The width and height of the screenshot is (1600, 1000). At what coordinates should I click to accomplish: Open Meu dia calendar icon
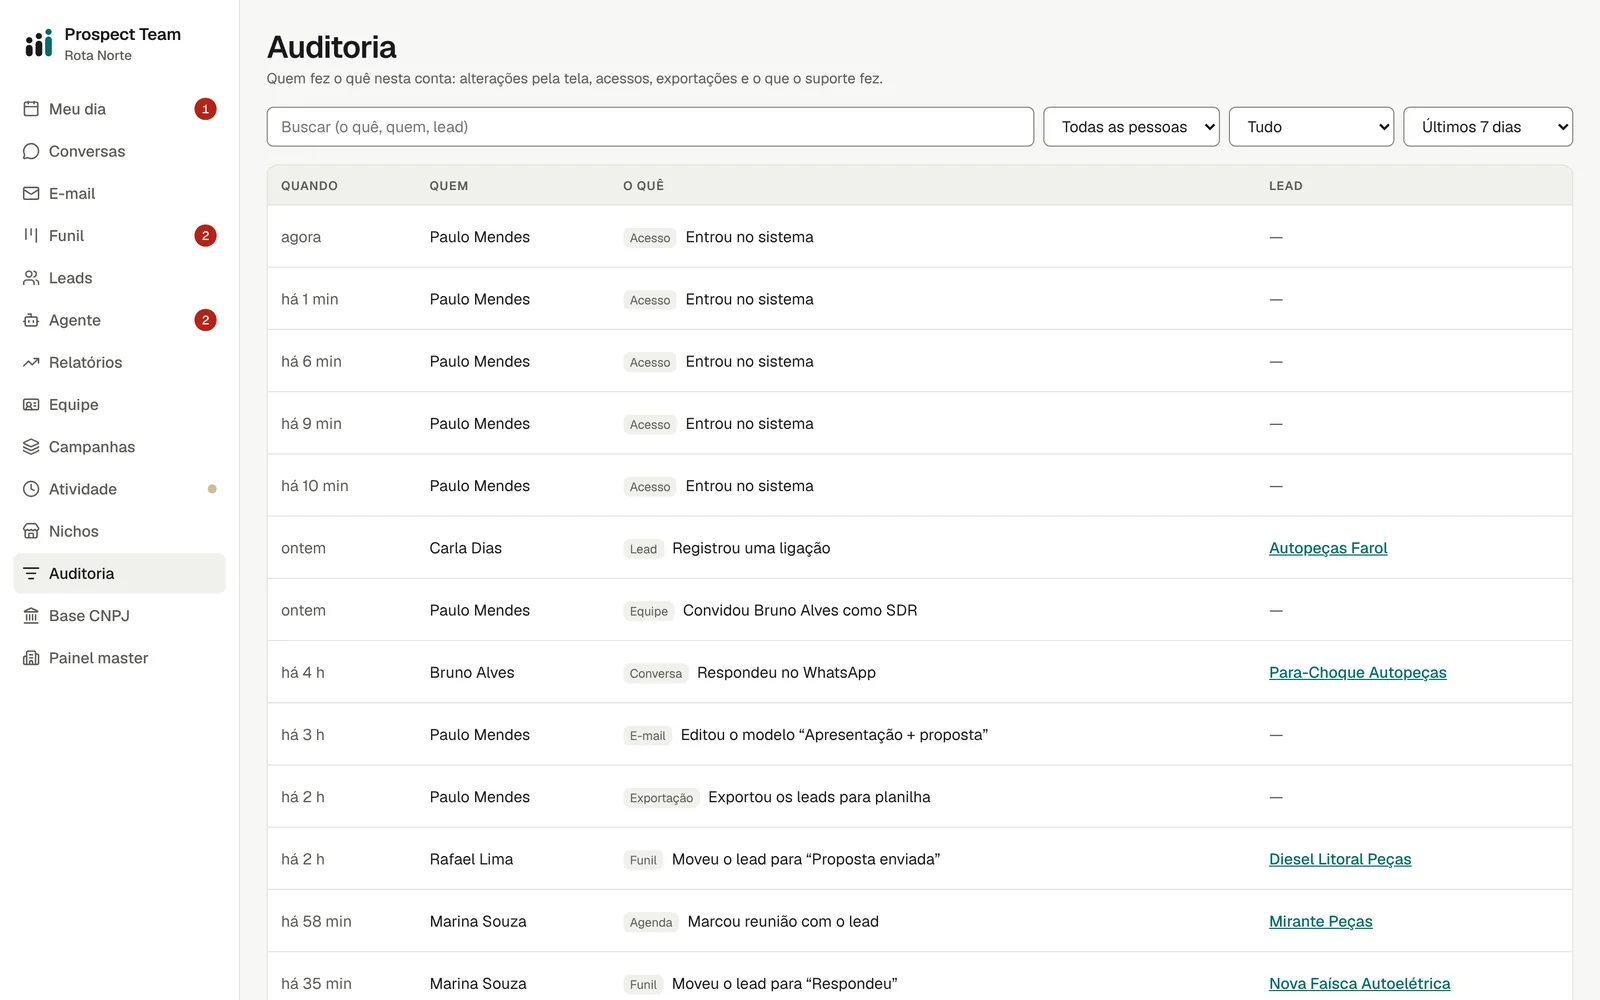31,109
